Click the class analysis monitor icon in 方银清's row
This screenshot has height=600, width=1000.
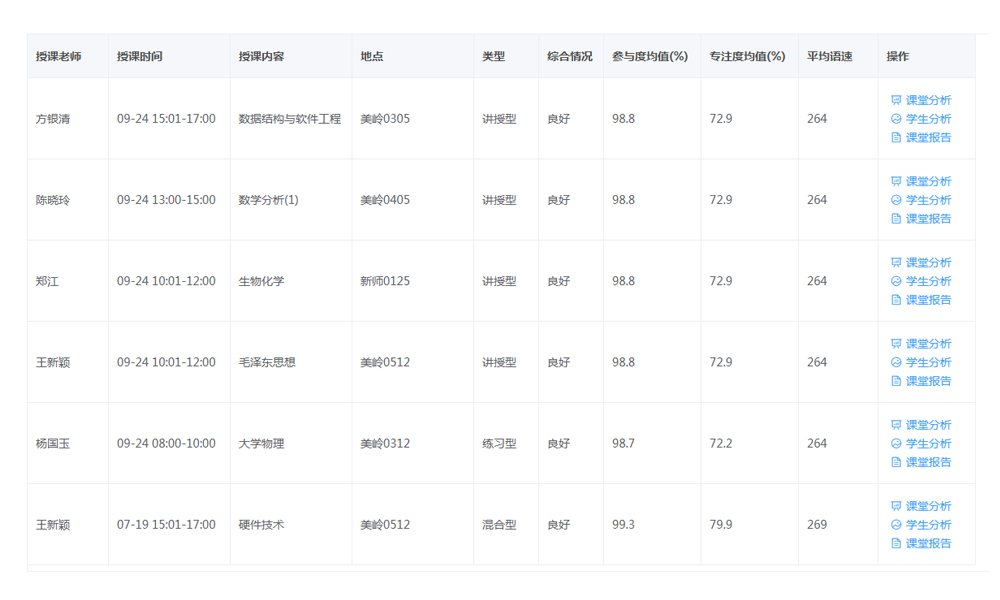coord(895,100)
